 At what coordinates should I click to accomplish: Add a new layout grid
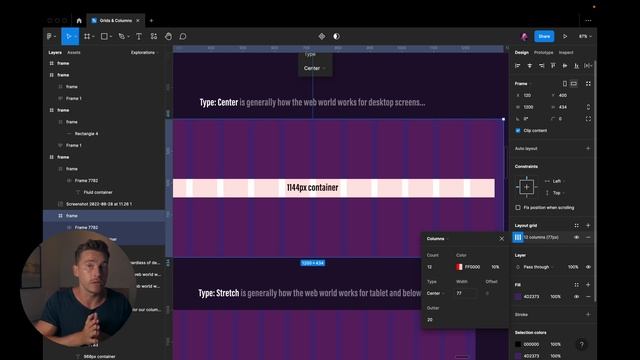pyautogui.click(x=588, y=225)
